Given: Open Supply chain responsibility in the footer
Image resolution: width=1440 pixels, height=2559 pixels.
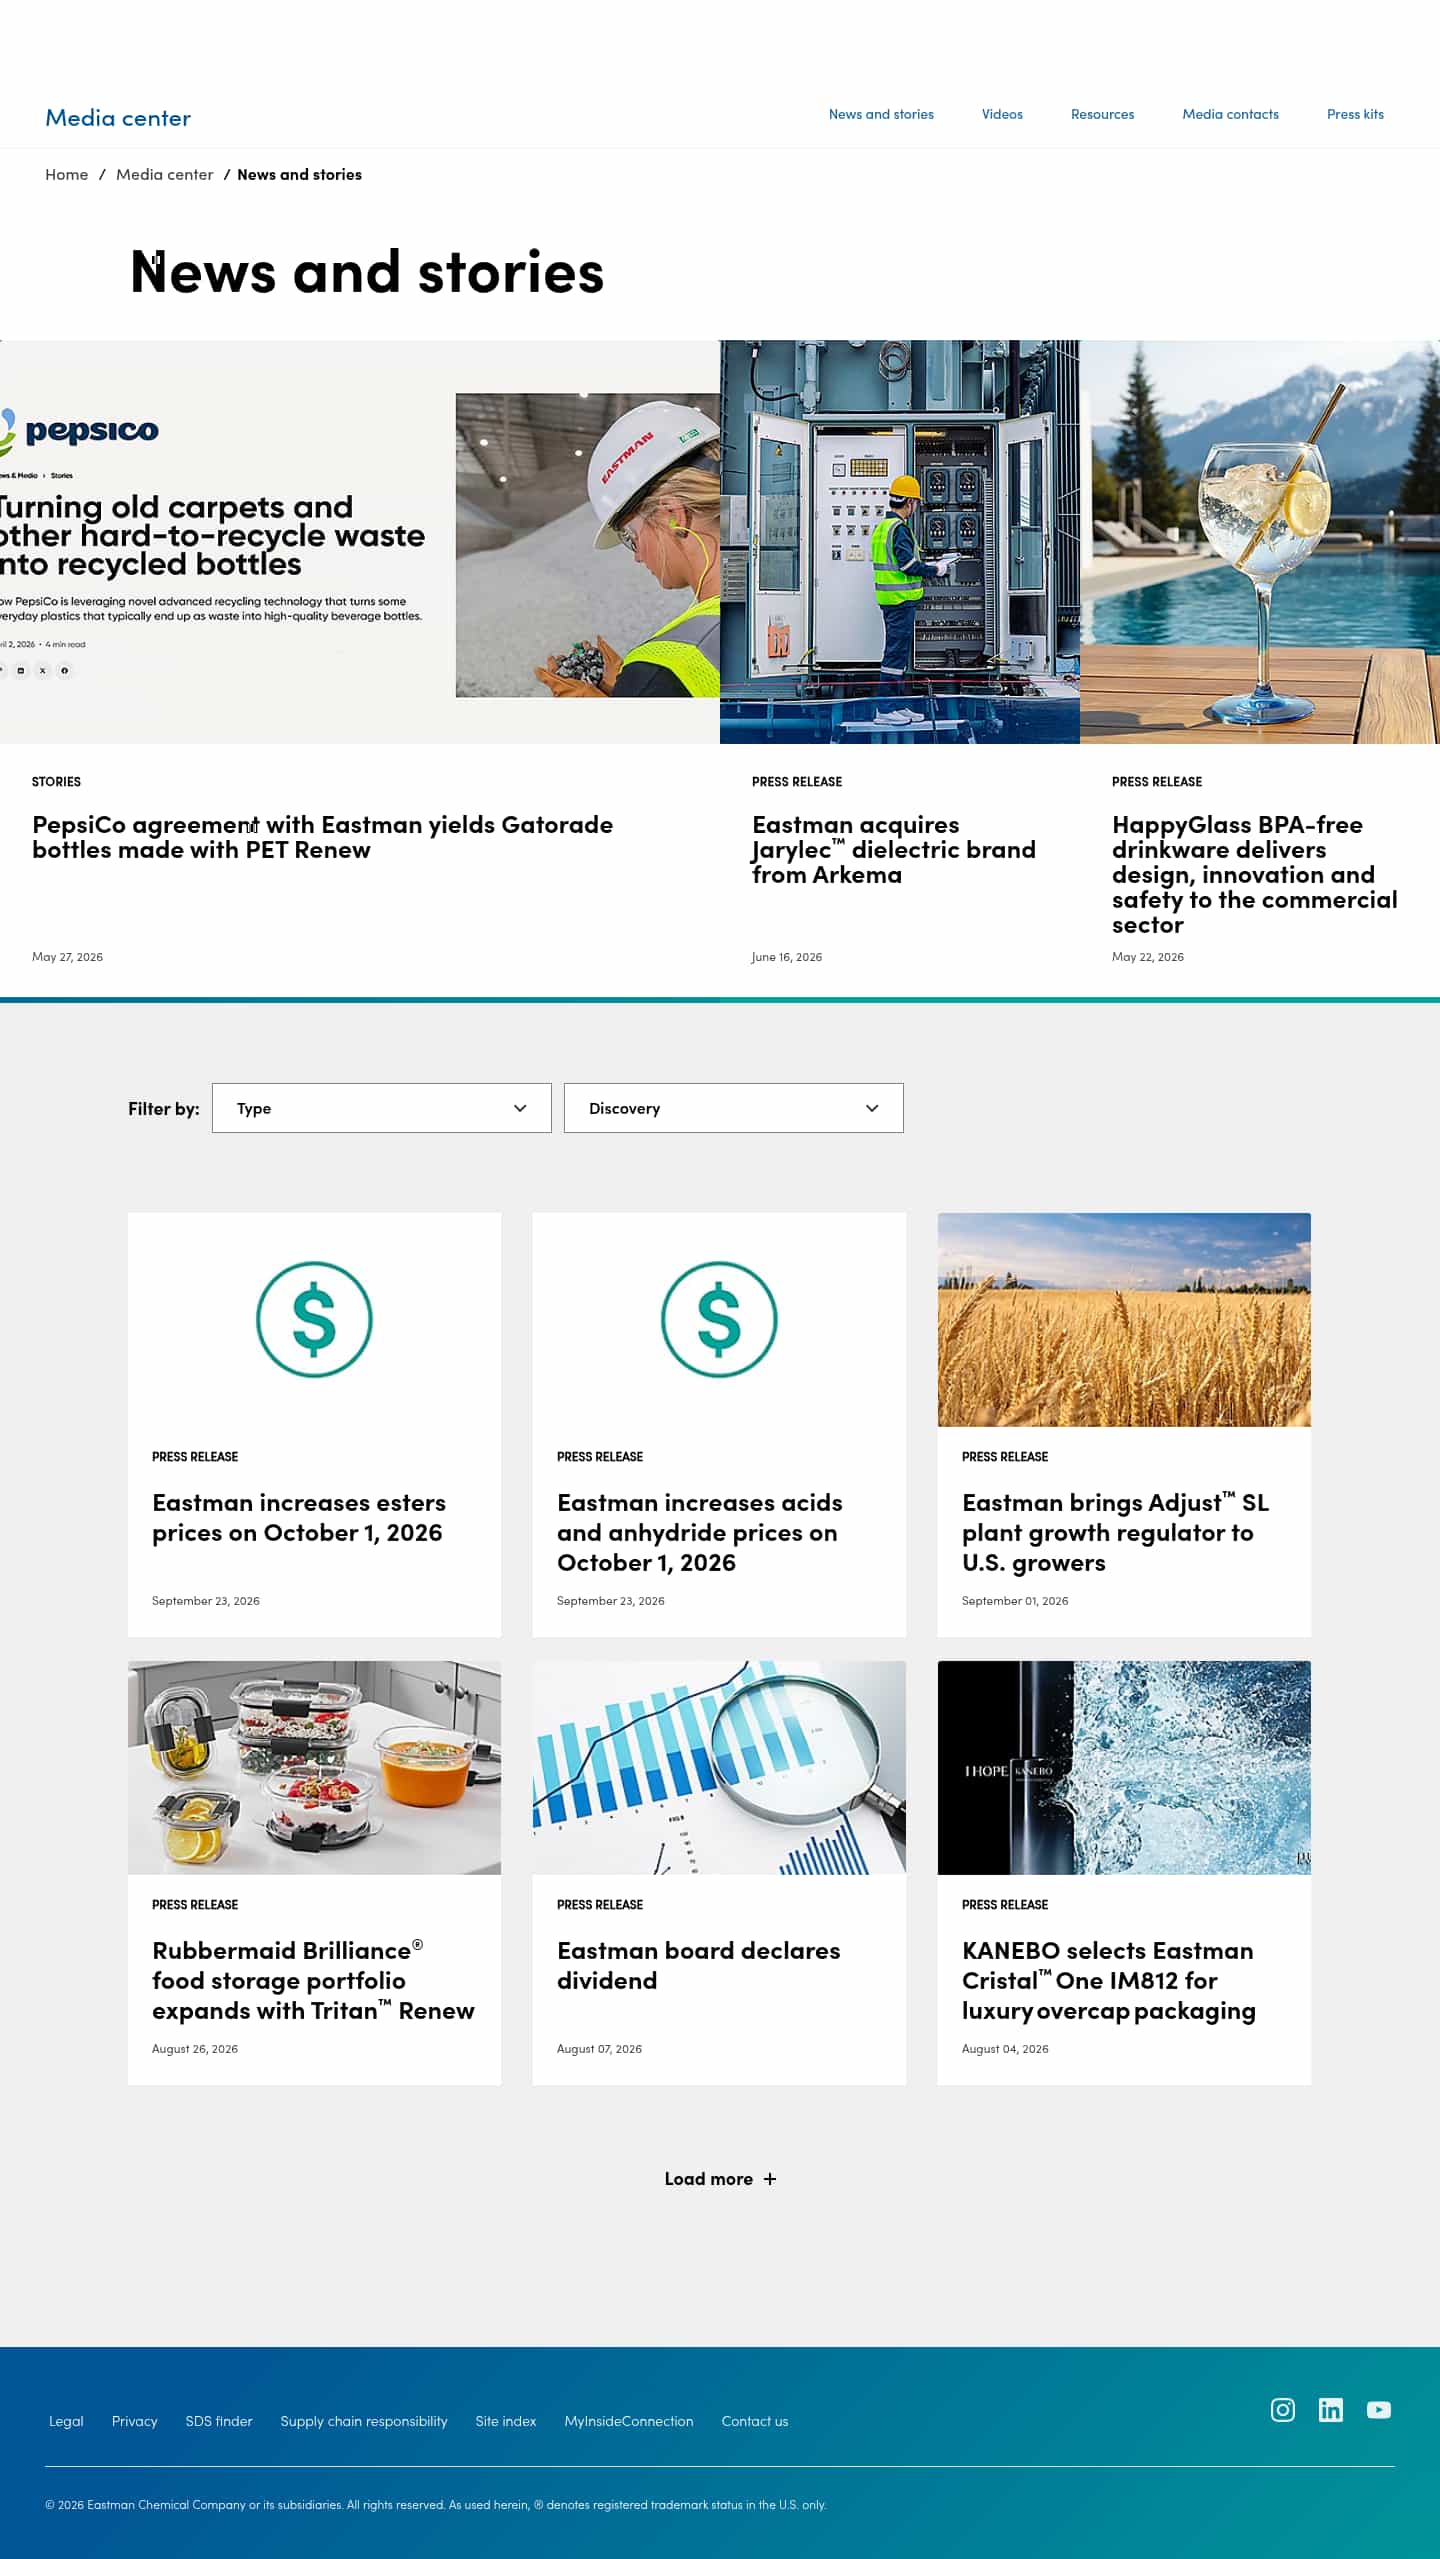Looking at the screenshot, I should [364, 2421].
